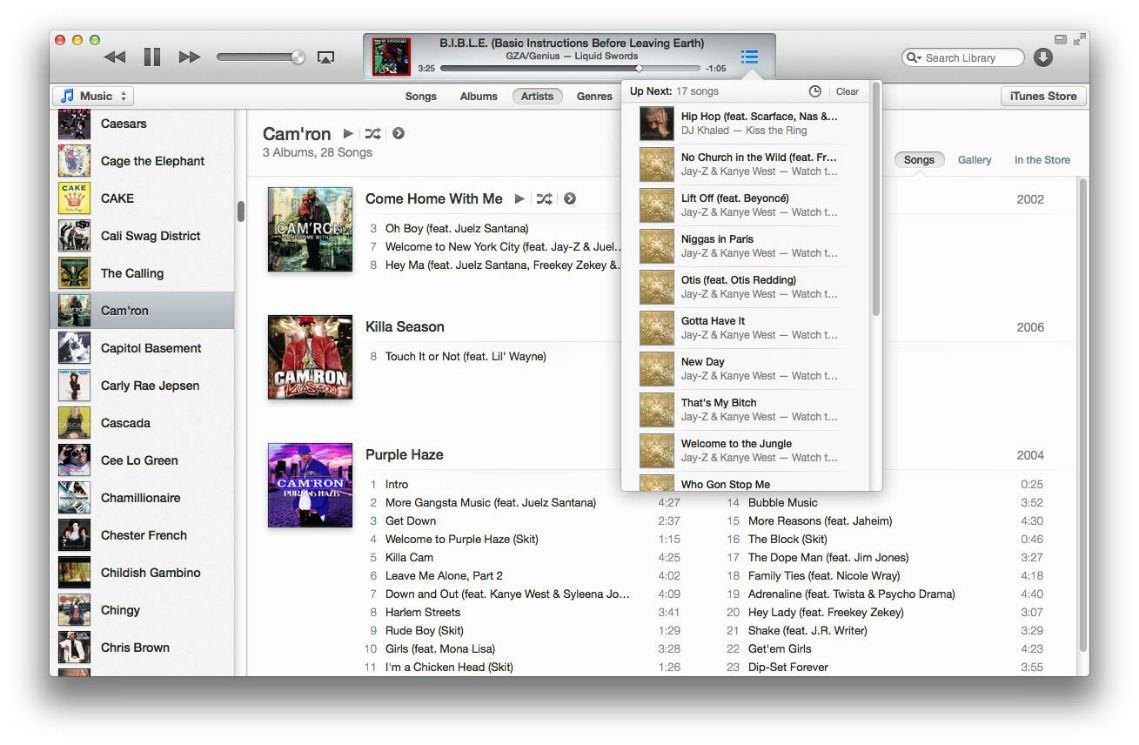Viewport: 1139px width, 745px height.
Task: Click the Come Home With Me album cover
Action: coord(310,229)
